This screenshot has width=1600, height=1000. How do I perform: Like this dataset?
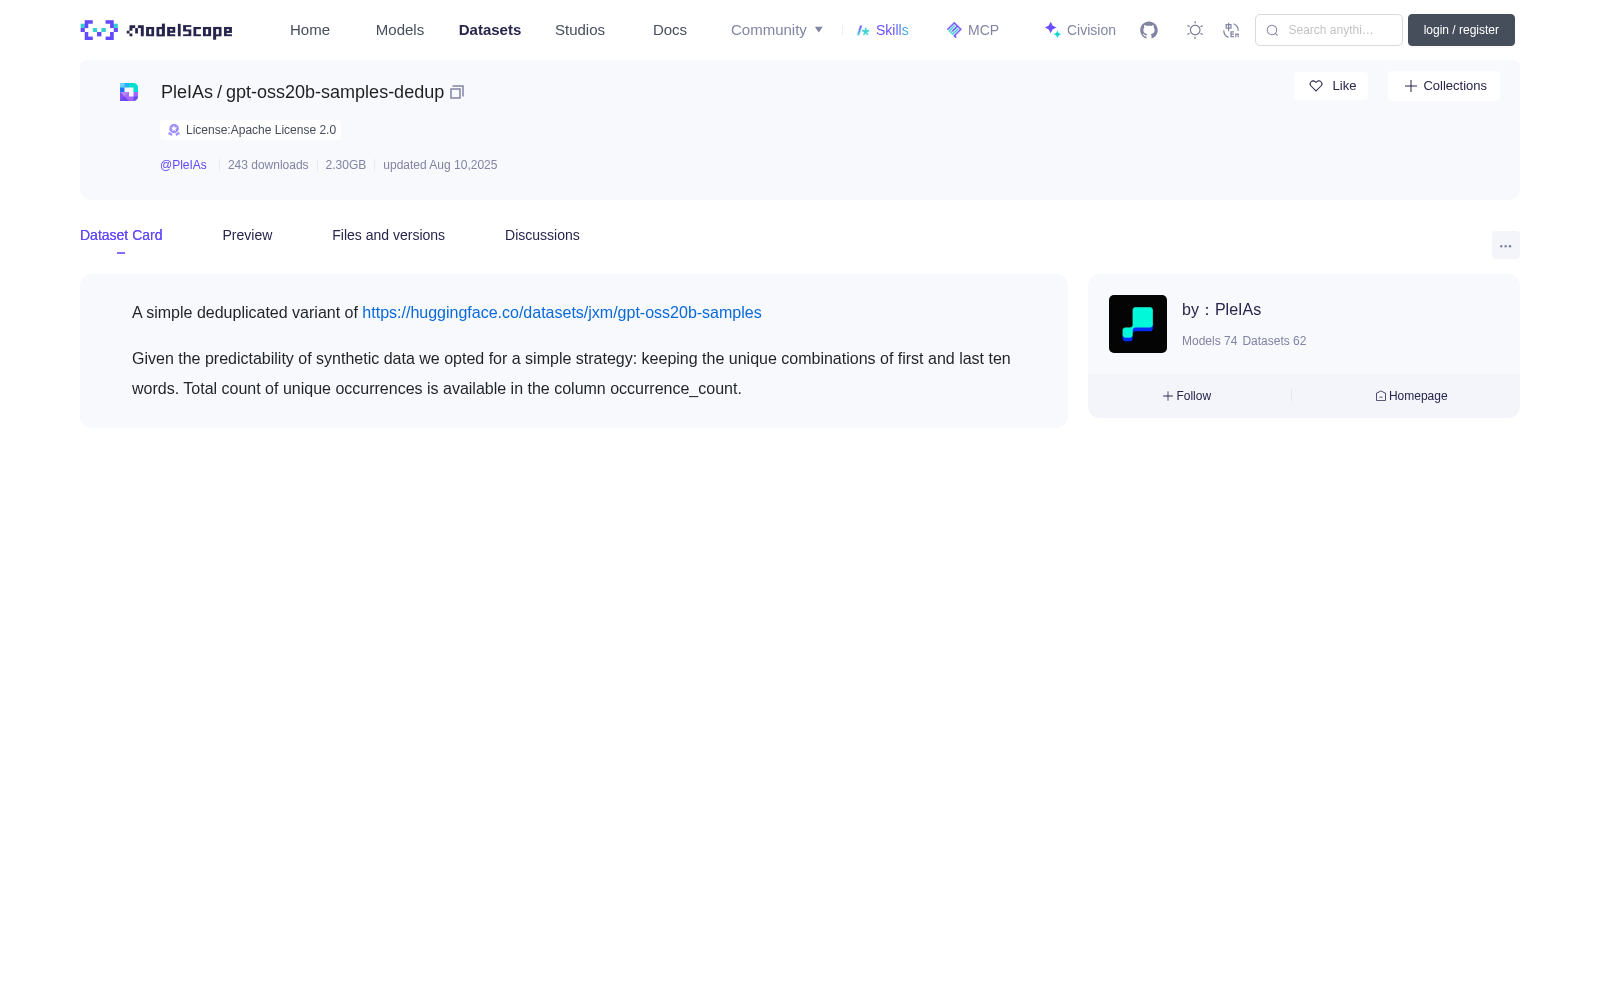(x=1331, y=86)
